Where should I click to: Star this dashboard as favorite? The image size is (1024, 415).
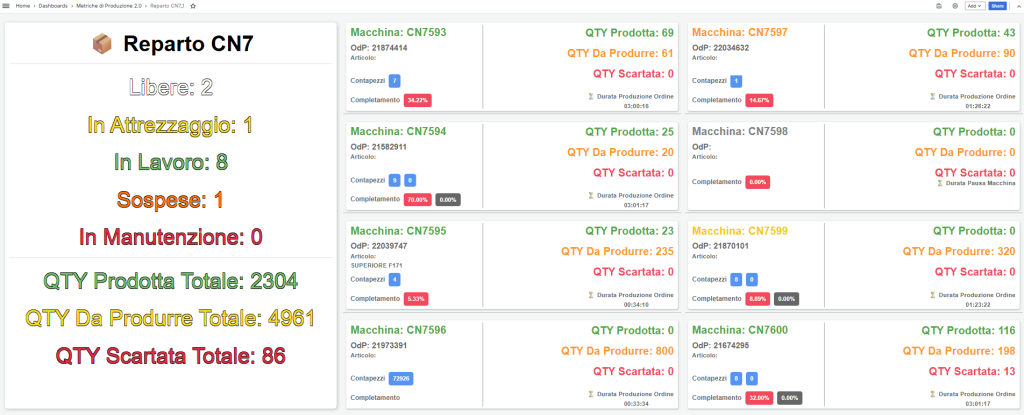pyautogui.click(x=193, y=6)
